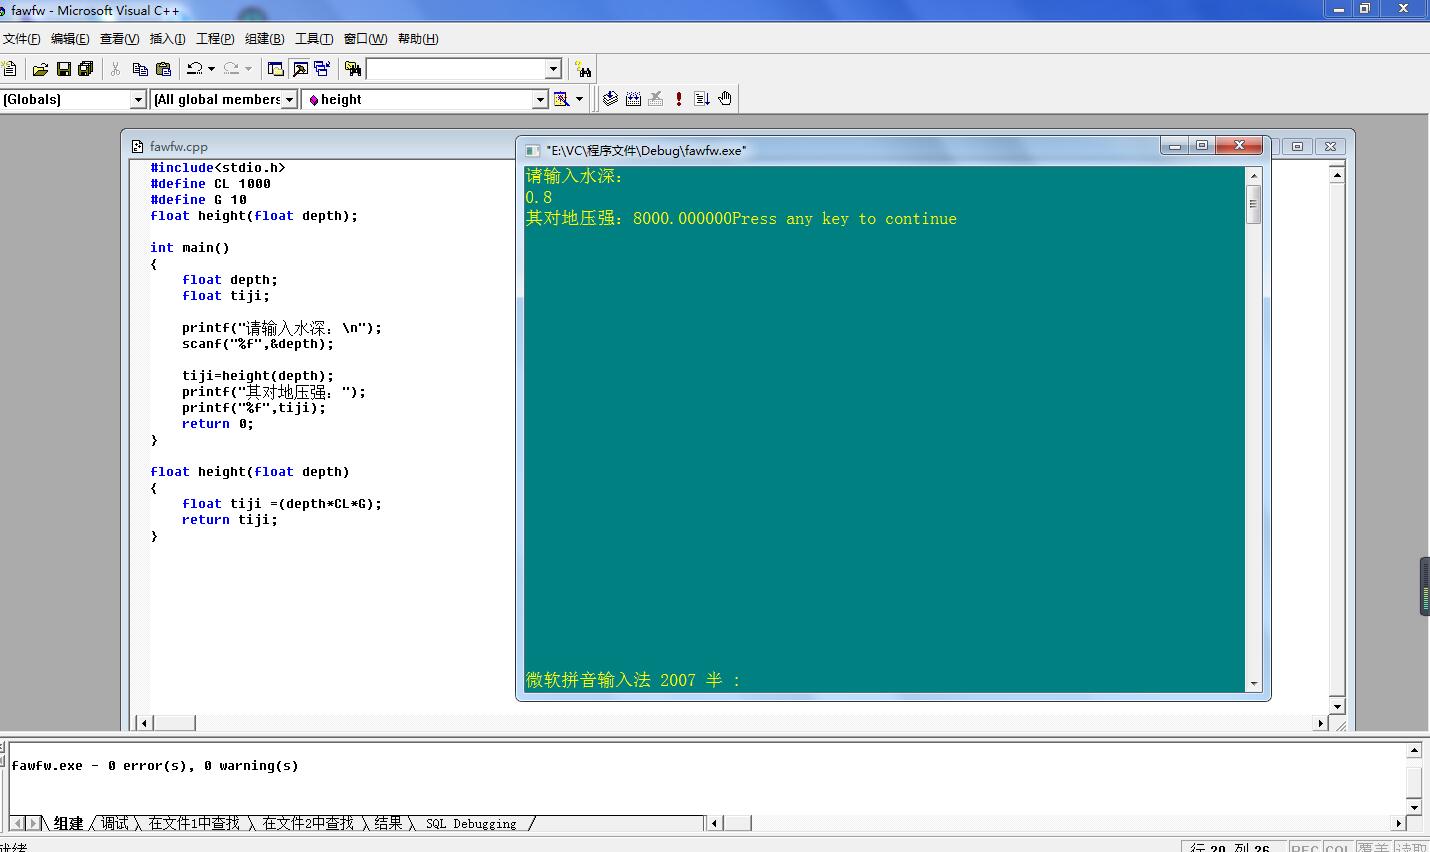Click the Copy icon
Image resolution: width=1430 pixels, height=852 pixels.
140,69
